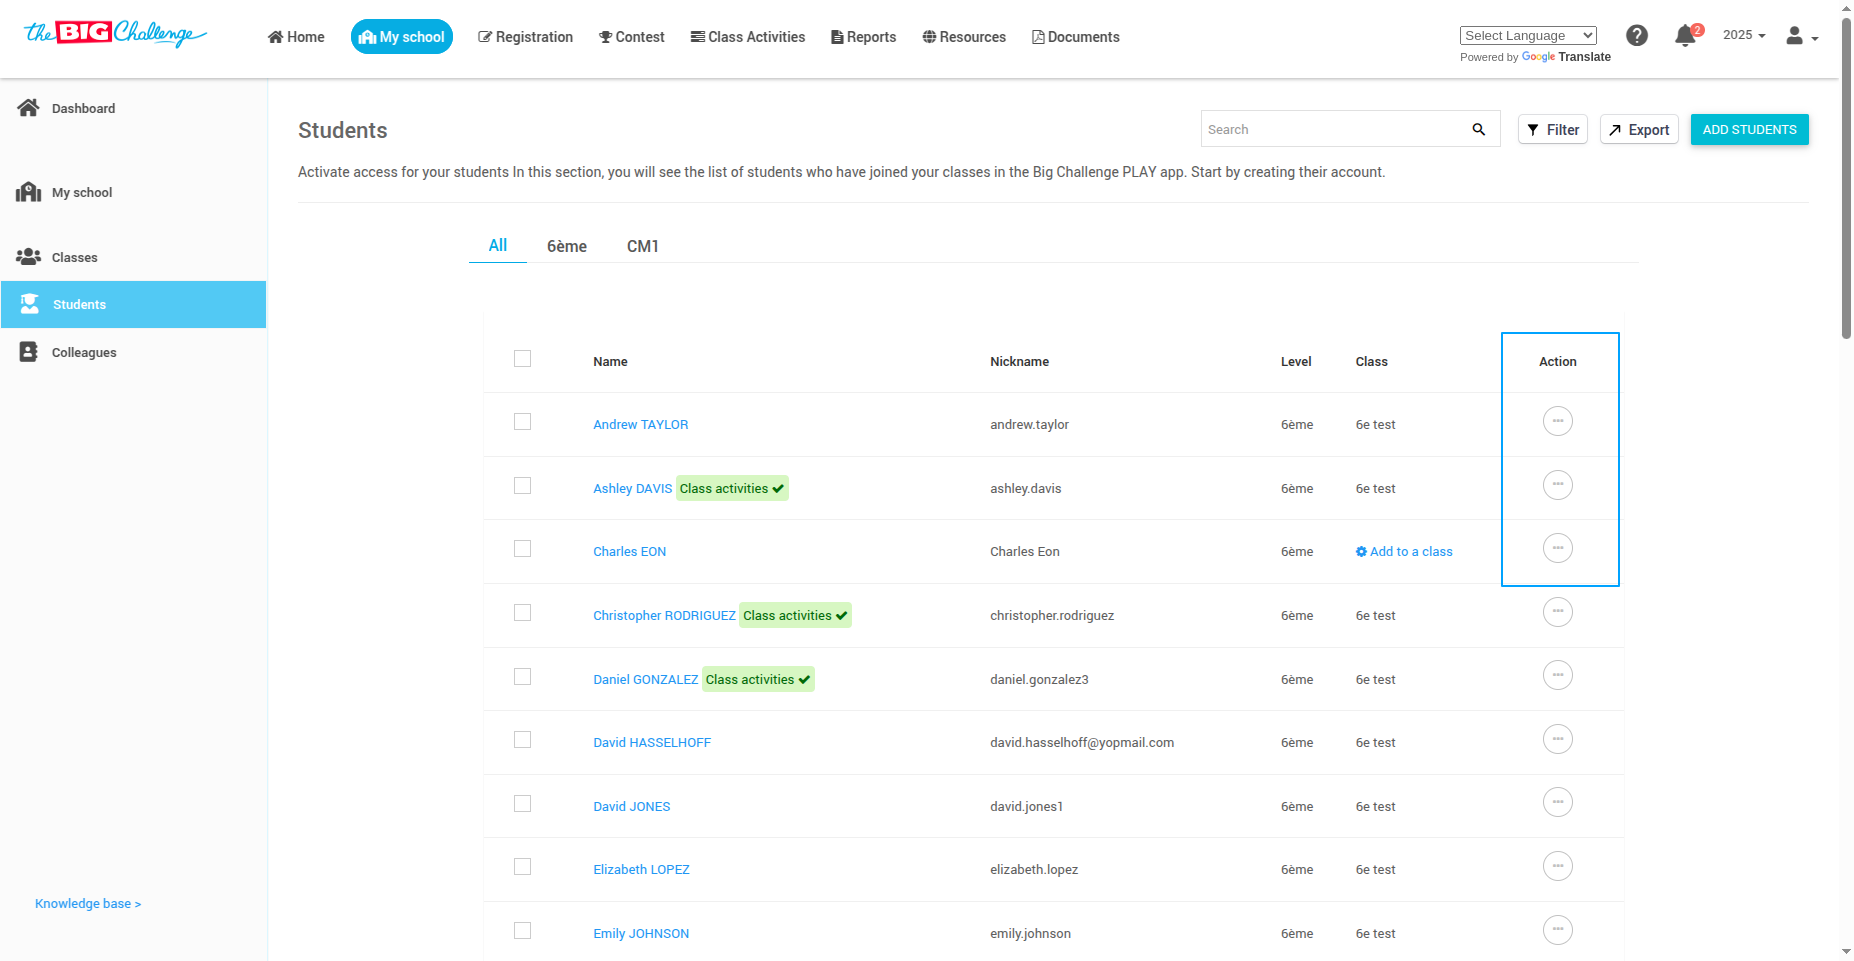
Task: Open Class Activities in top menu
Action: click(747, 37)
